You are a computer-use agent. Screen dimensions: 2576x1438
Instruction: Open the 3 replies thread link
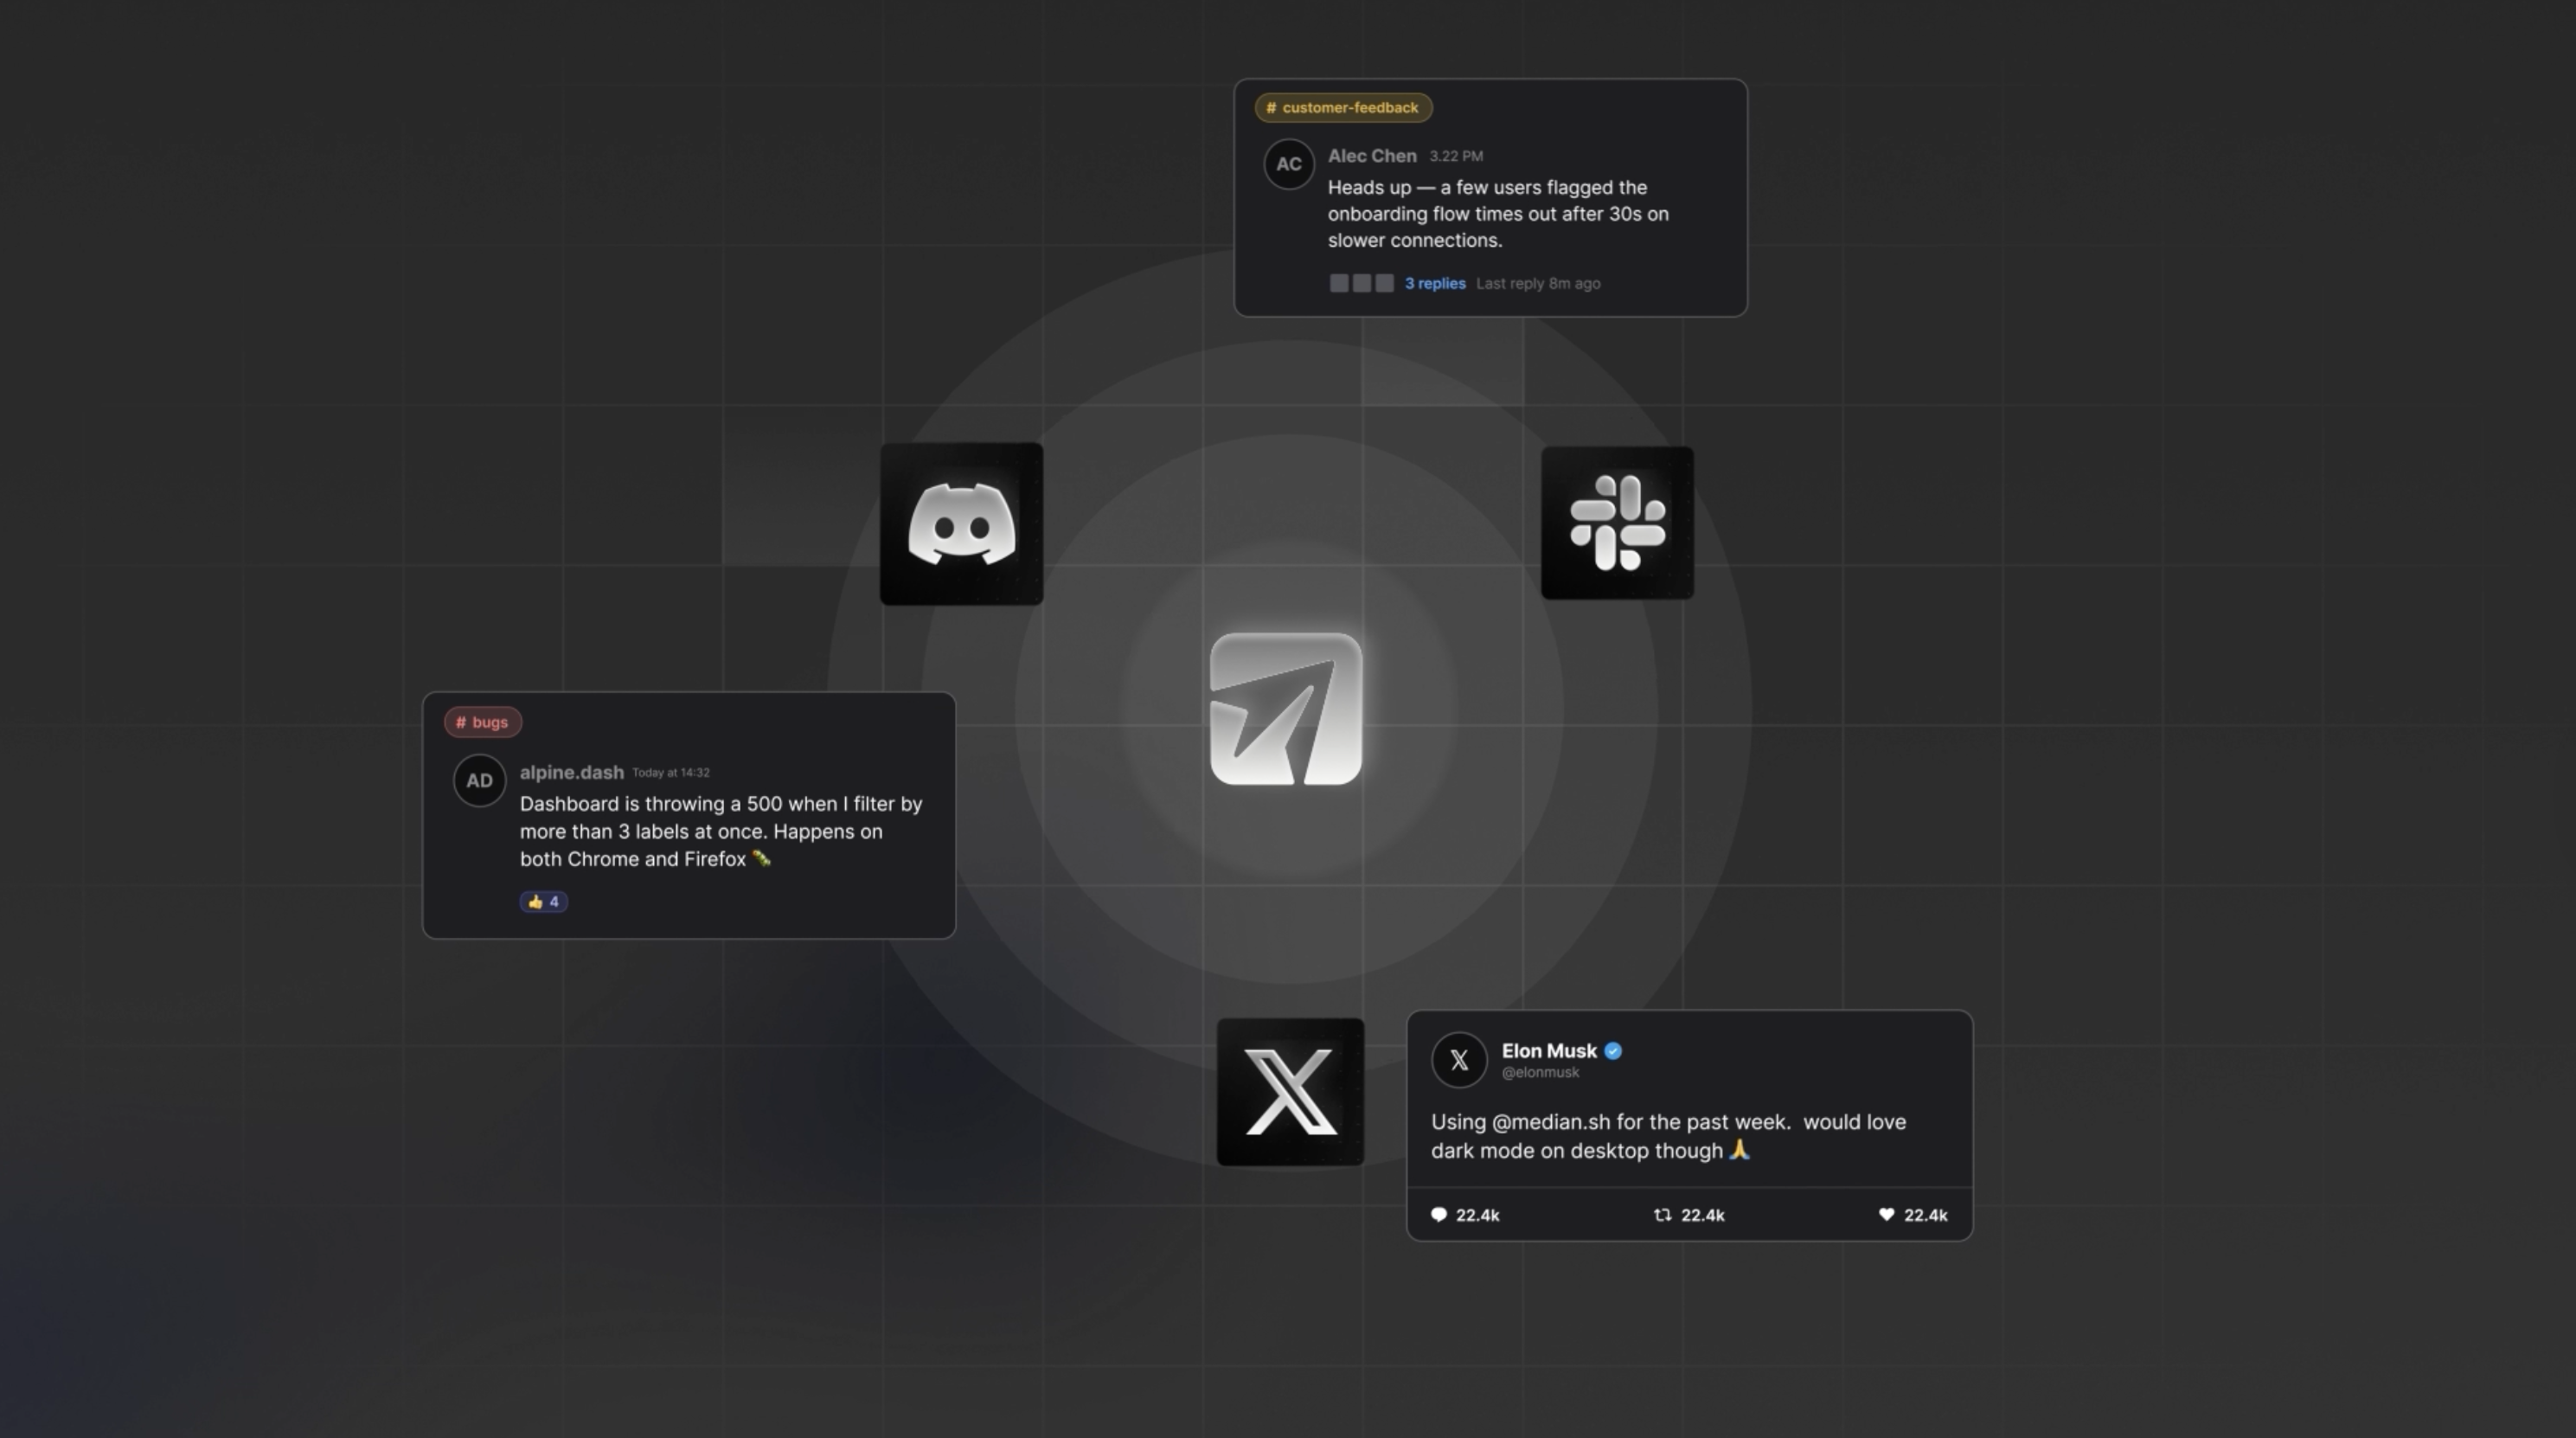click(1435, 284)
